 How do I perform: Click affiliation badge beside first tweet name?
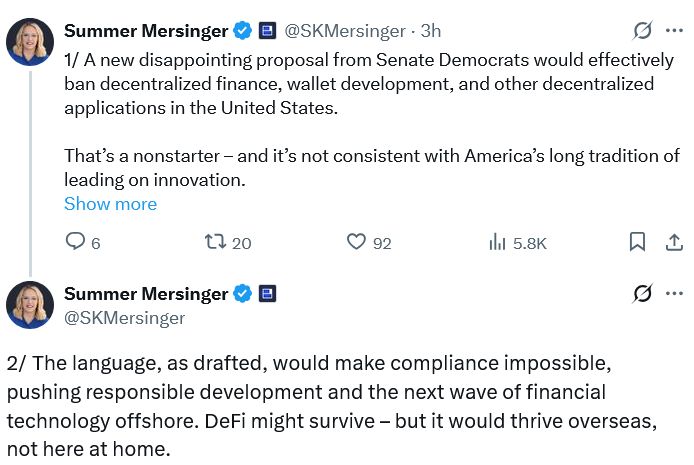(x=268, y=32)
